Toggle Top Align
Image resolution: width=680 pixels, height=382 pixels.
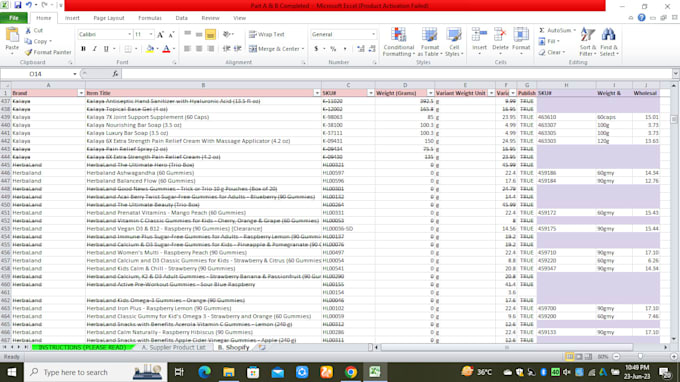pyautogui.click(x=188, y=34)
